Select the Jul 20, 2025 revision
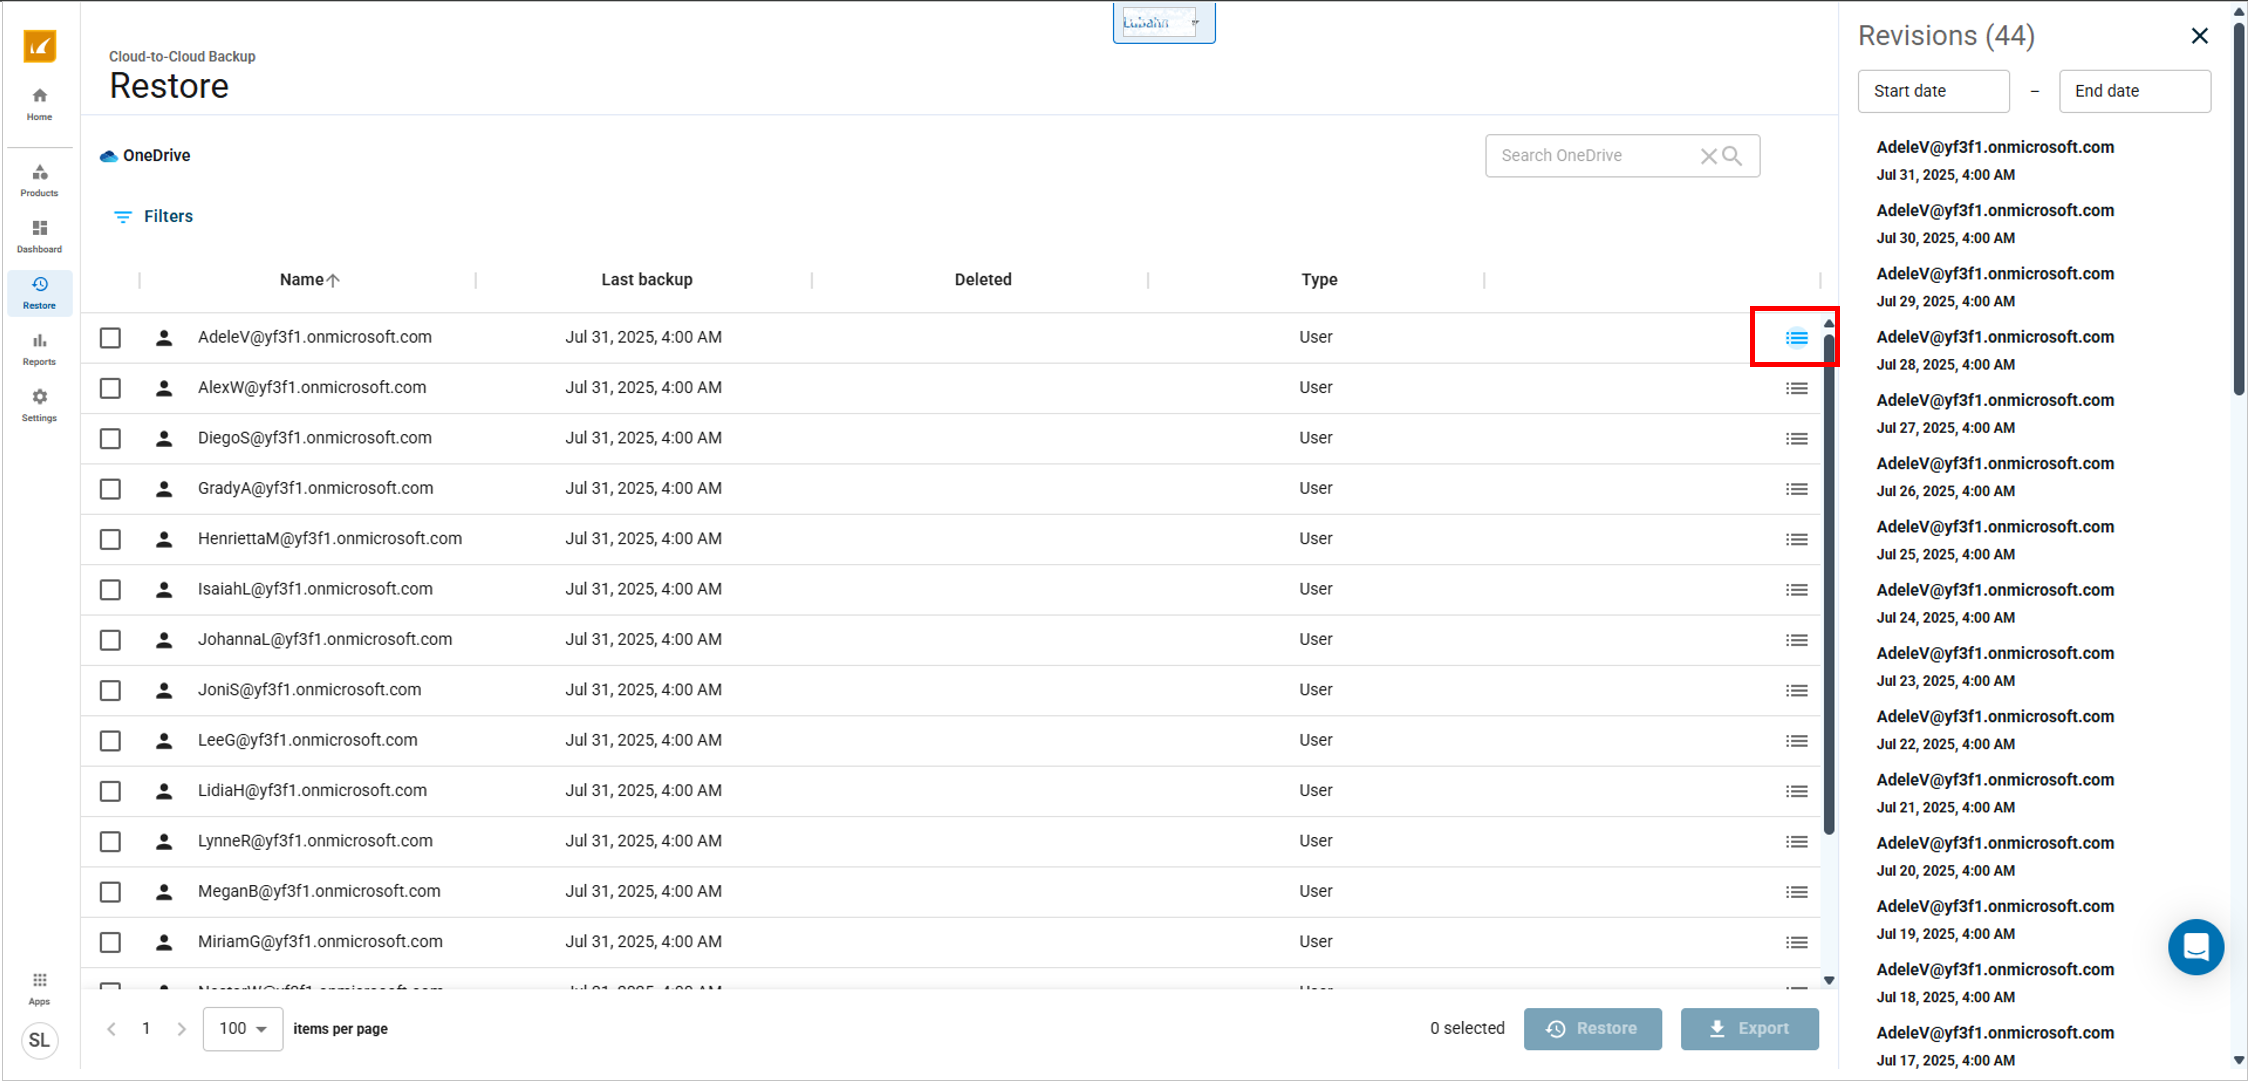Image resolution: width=2249 pixels, height=1088 pixels. pos(1995,856)
